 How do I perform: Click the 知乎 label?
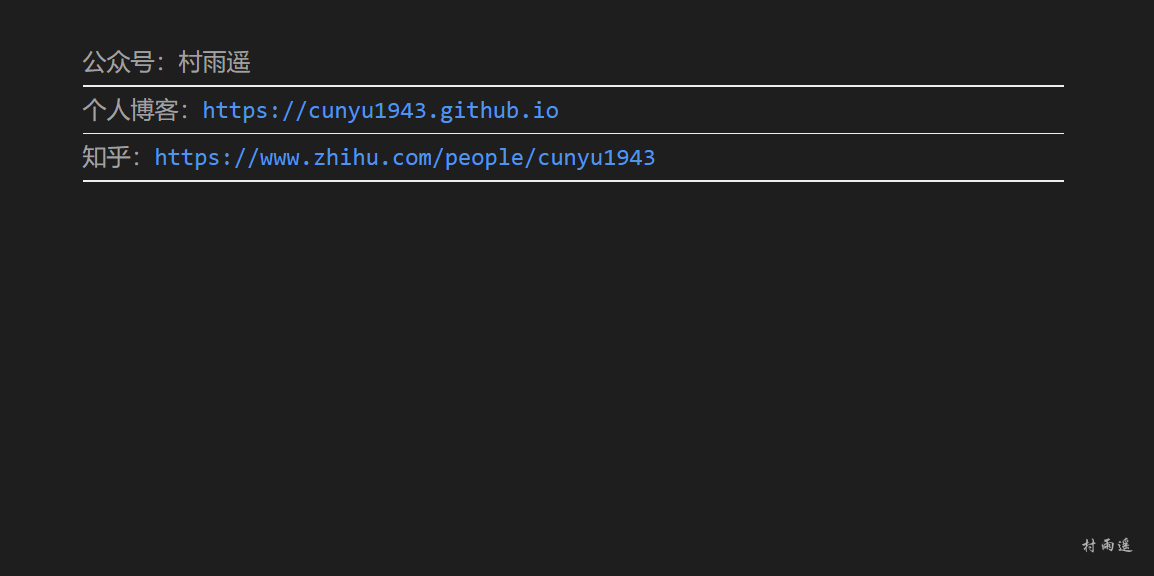point(106,157)
